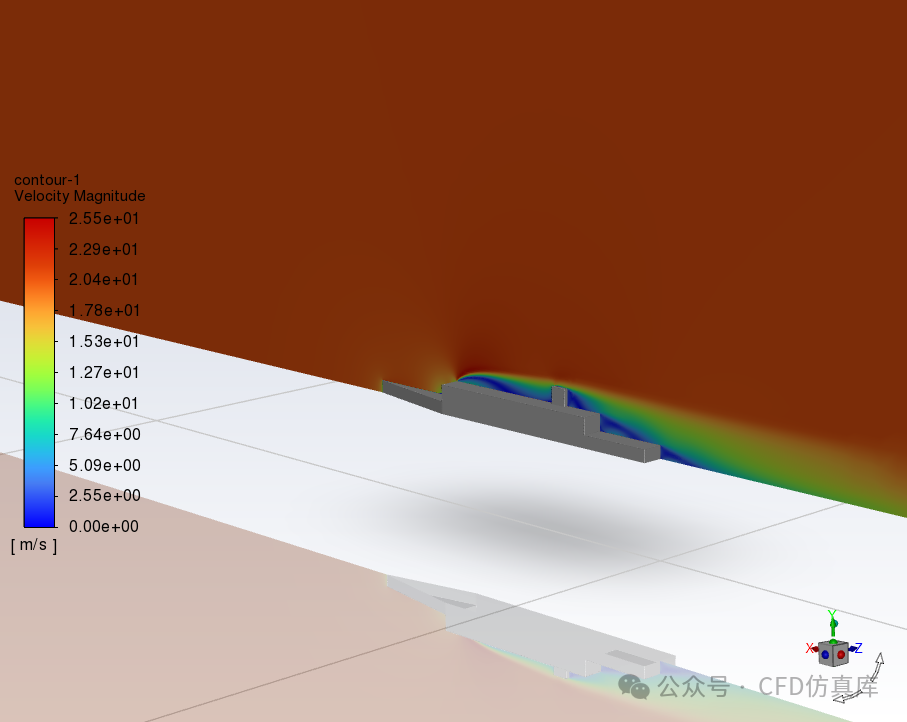Click the 2.29e+01 legend value
Screen dimensions: 907x722
104,249
